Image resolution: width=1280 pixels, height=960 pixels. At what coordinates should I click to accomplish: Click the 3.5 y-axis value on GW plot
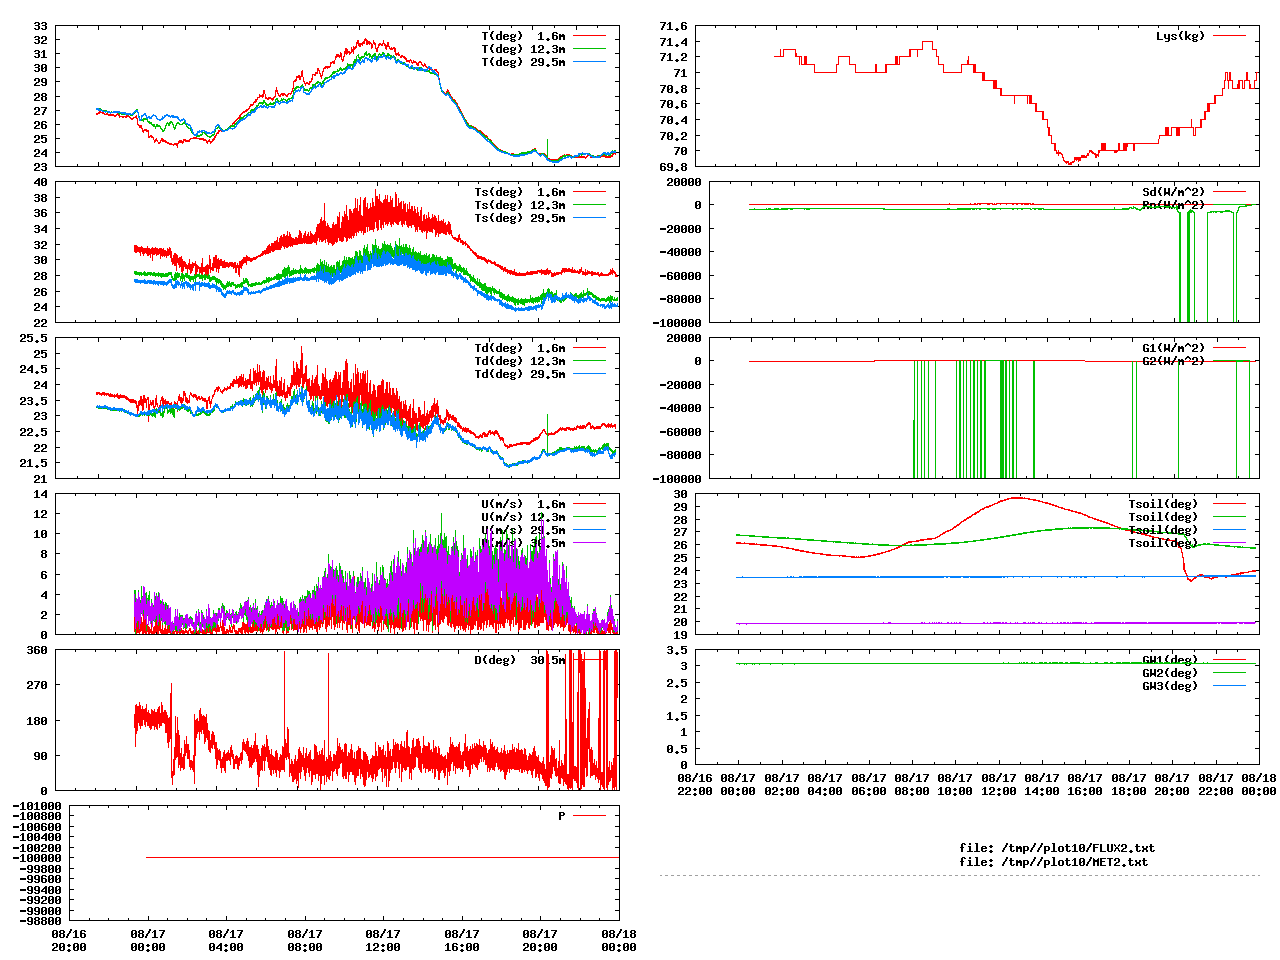pos(677,650)
